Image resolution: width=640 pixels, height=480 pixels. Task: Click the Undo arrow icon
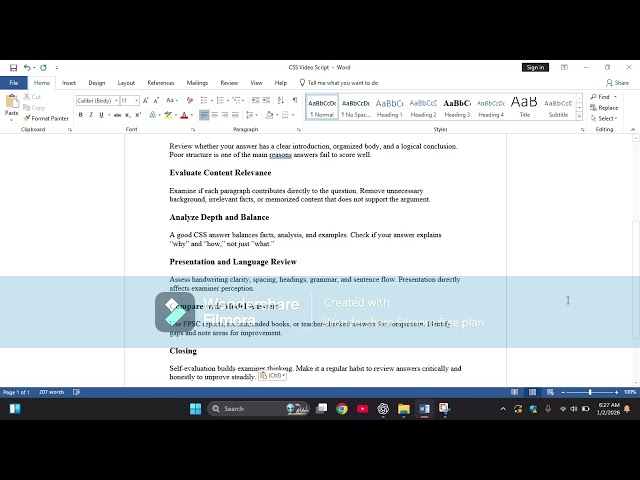pos(27,67)
